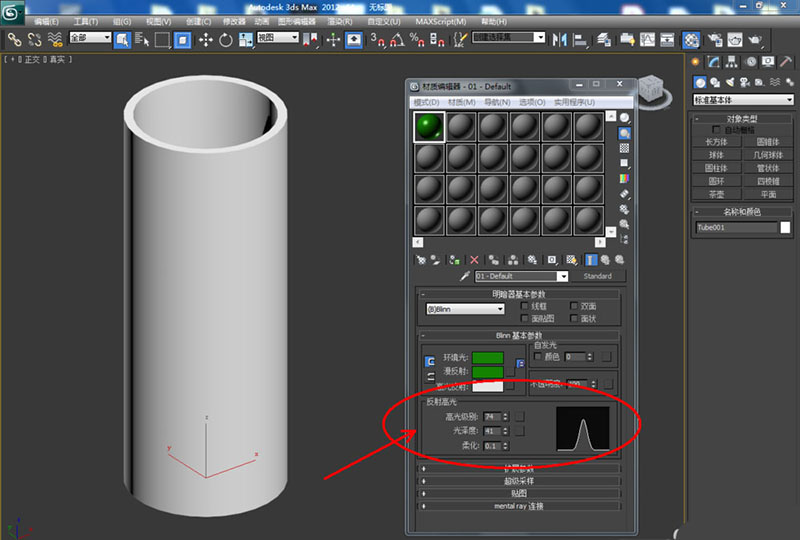800x540 pixels.
Task: Open the Material Editor from main toolbar
Action: [691, 40]
